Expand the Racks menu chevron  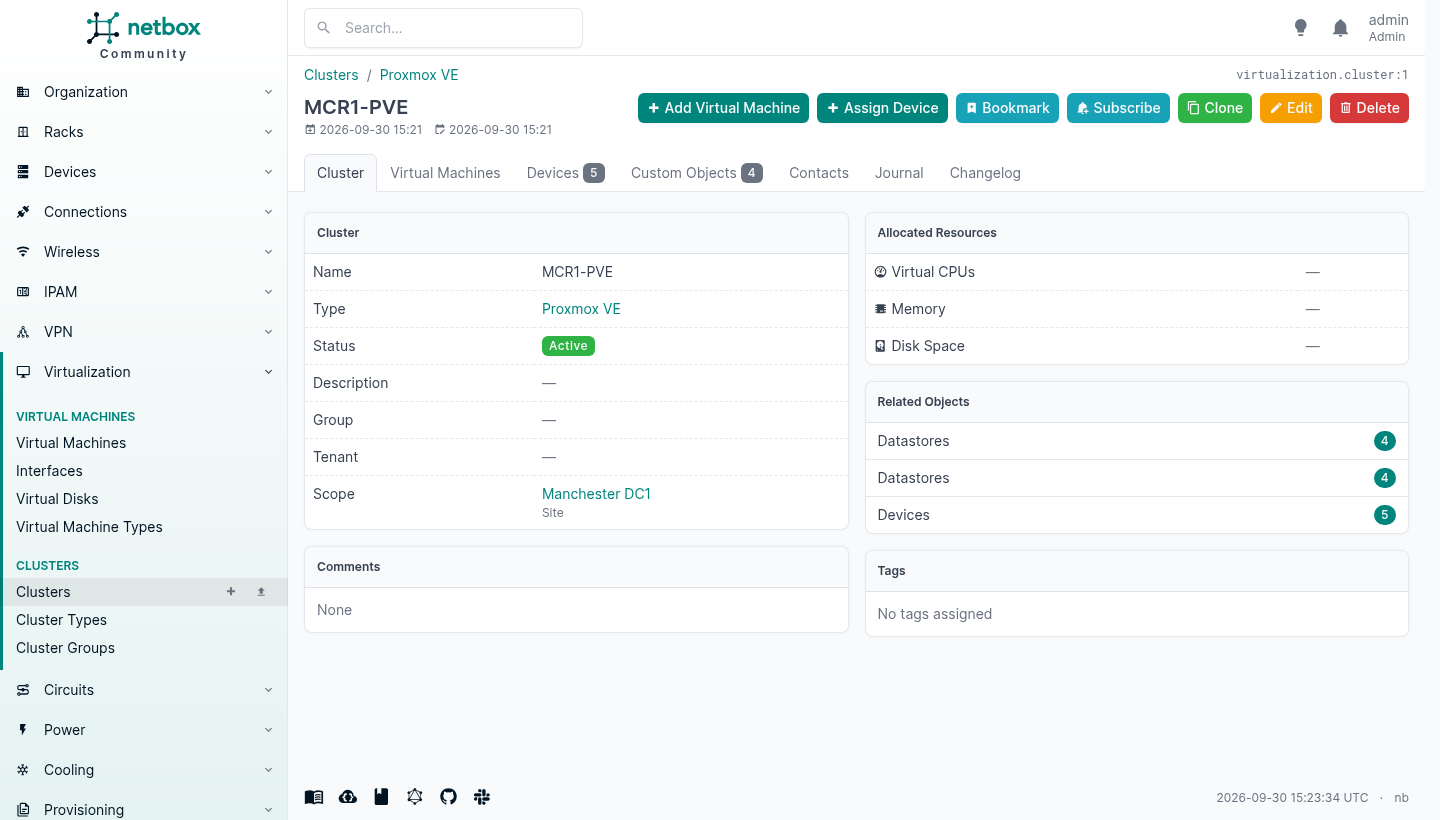coord(268,132)
